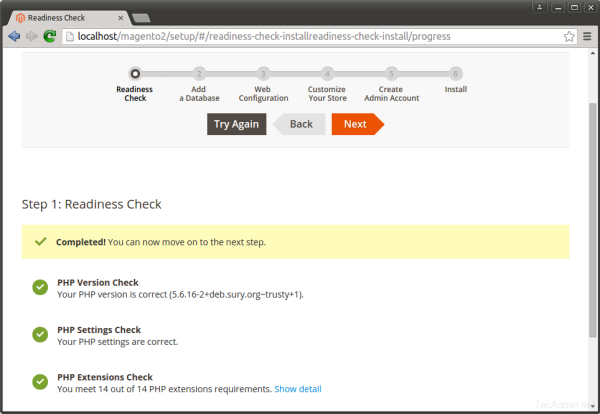Open the Chrome hamburger menu
Image resolution: width=600 pixels, height=414 pixels.
[587, 36]
